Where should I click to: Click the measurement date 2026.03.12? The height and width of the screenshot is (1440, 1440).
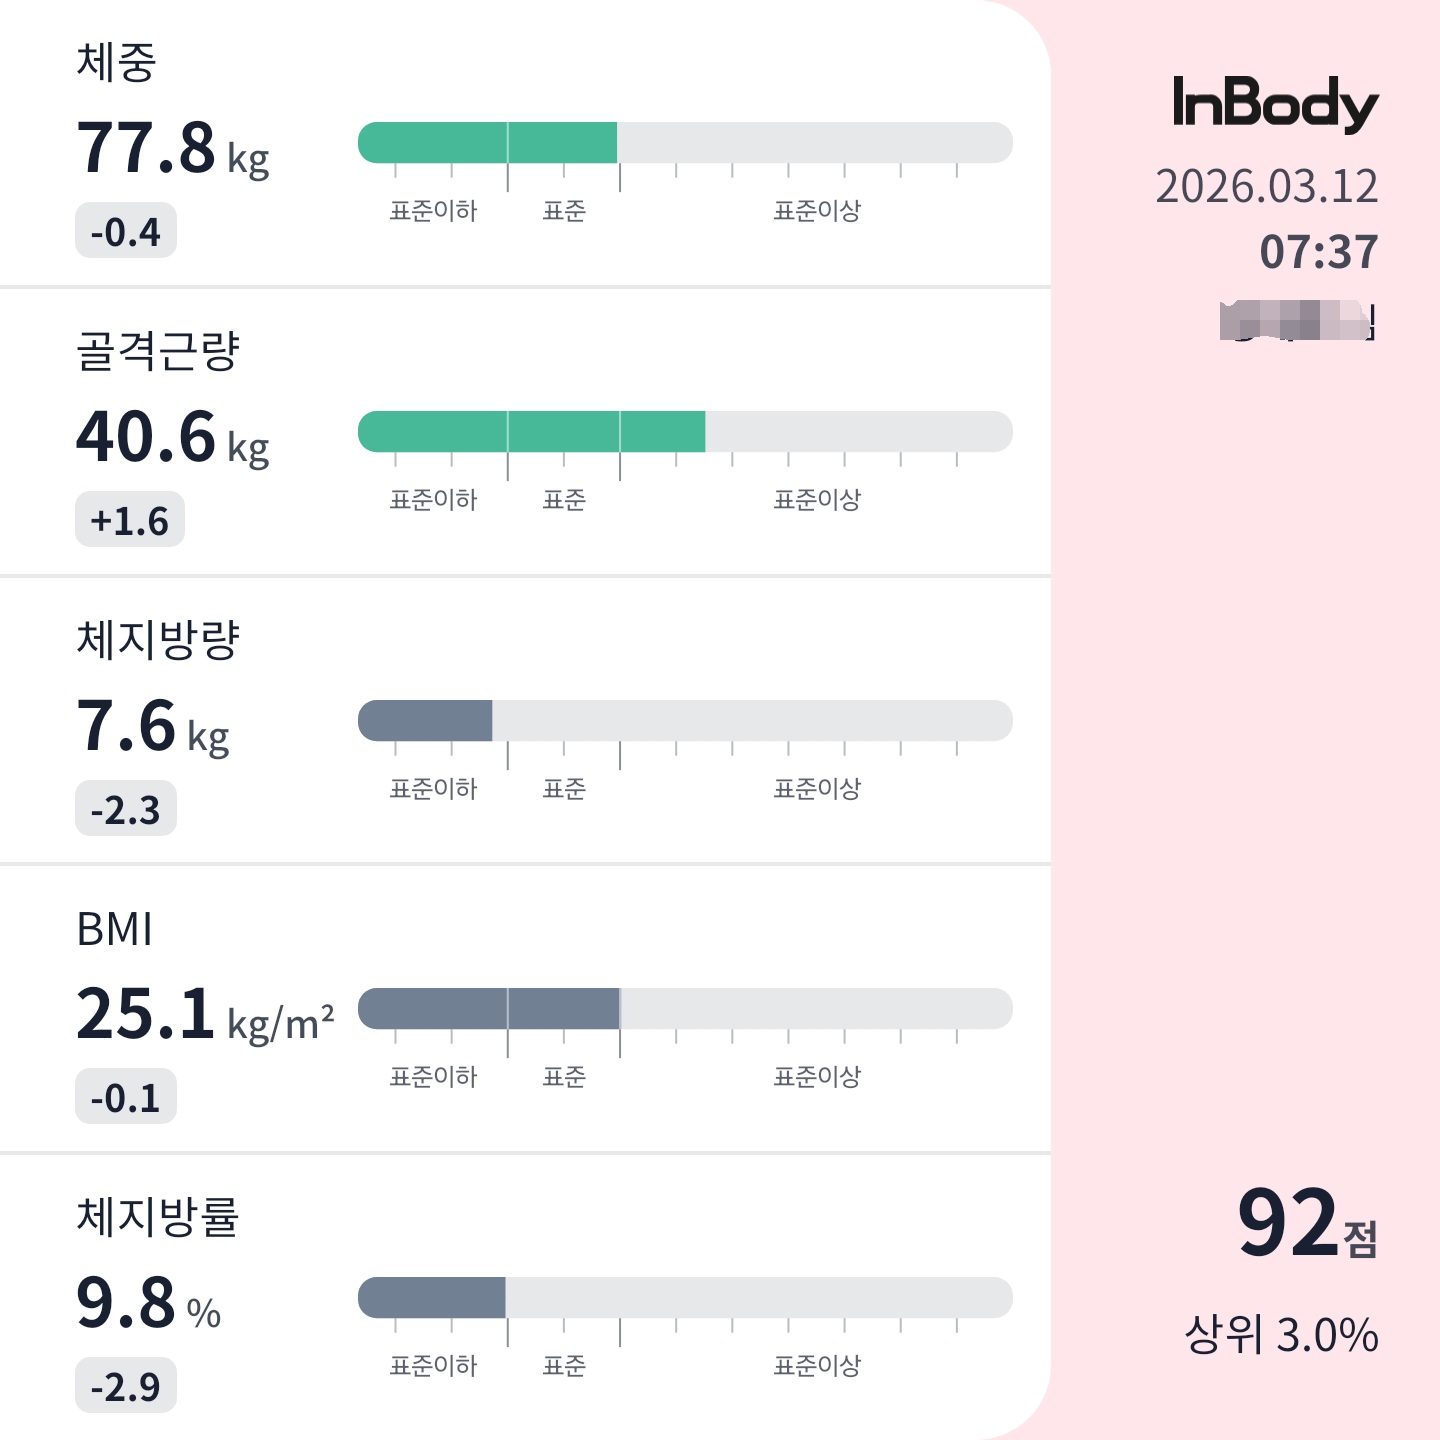[x=1266, y=187]
